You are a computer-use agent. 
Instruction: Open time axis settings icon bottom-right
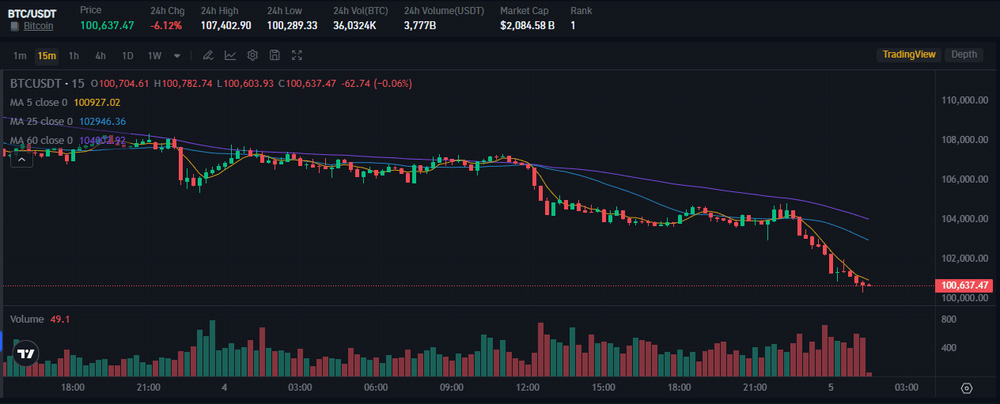click(x=966, y=387)
